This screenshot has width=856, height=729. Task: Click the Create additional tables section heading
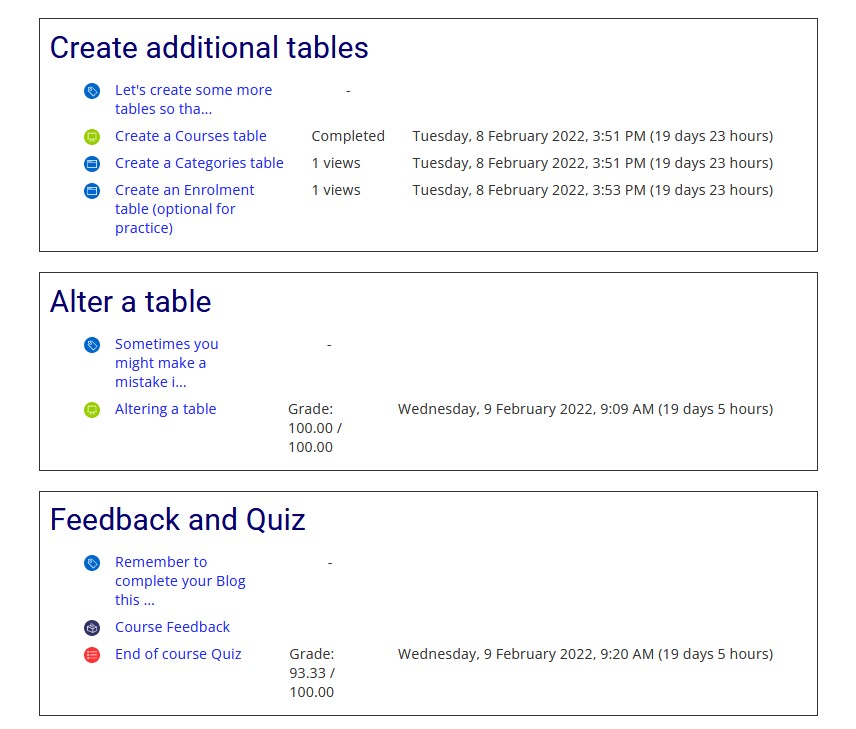[209, 47]
